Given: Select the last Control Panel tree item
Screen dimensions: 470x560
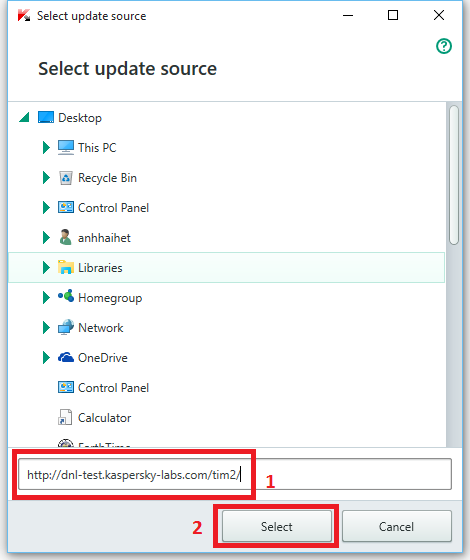Looking at the screenshot, I should (x=113, y=388).
